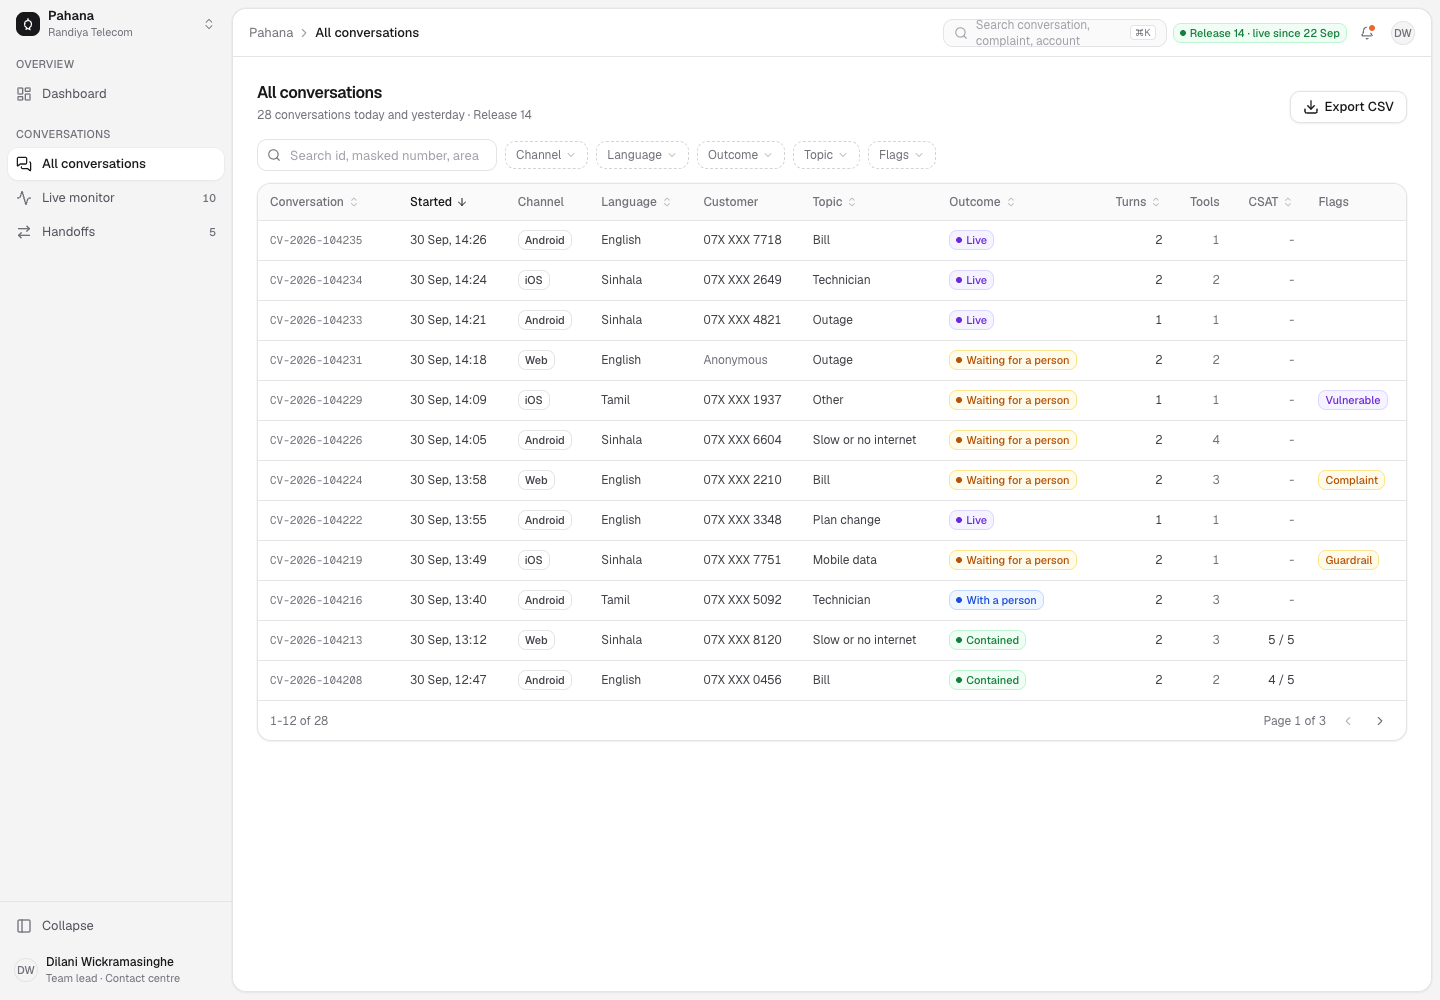
Task: Open the Flags filter dropdown
Action: click(x=902, y=155)
